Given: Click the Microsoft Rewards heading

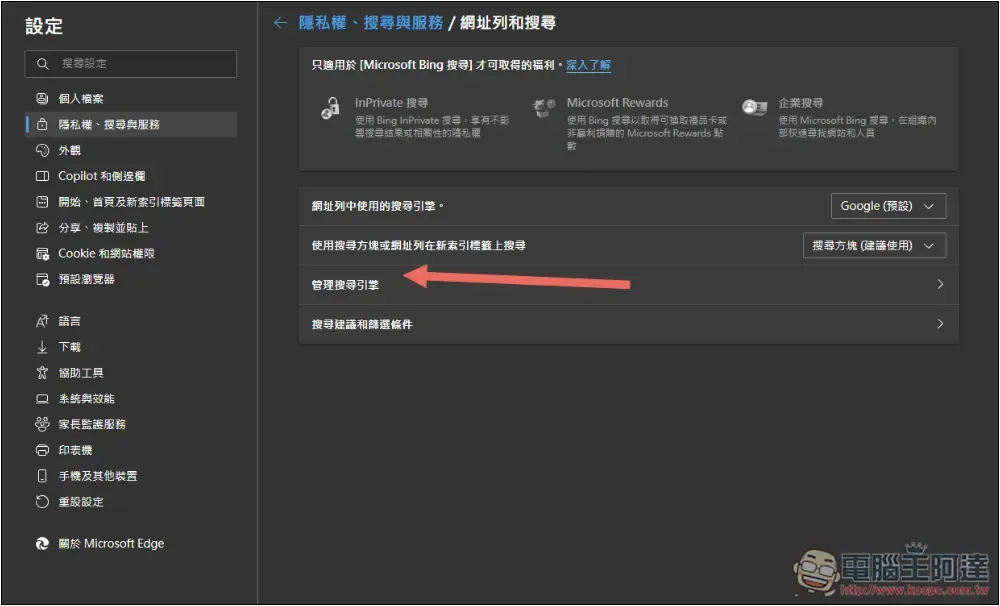Looking at the screenshot, I should 617,103.
